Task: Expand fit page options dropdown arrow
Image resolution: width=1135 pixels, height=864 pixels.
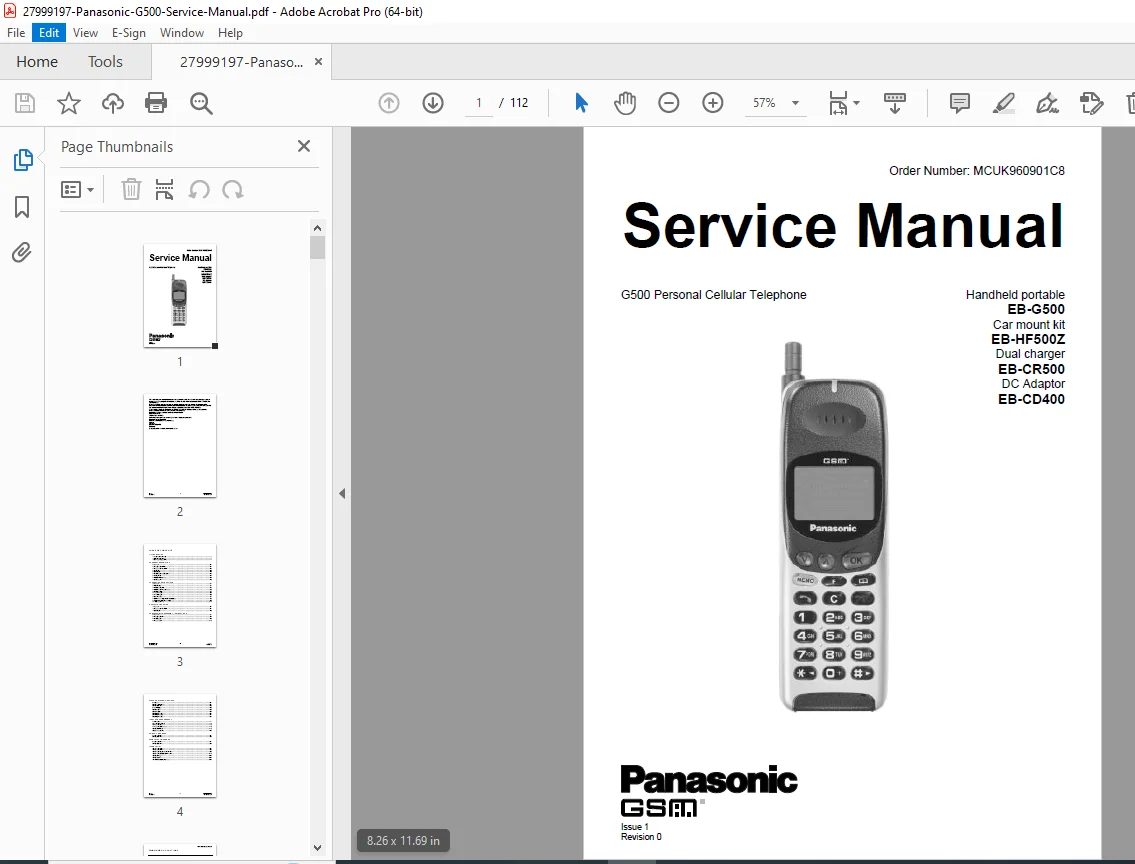Action: tap(856, 103)
